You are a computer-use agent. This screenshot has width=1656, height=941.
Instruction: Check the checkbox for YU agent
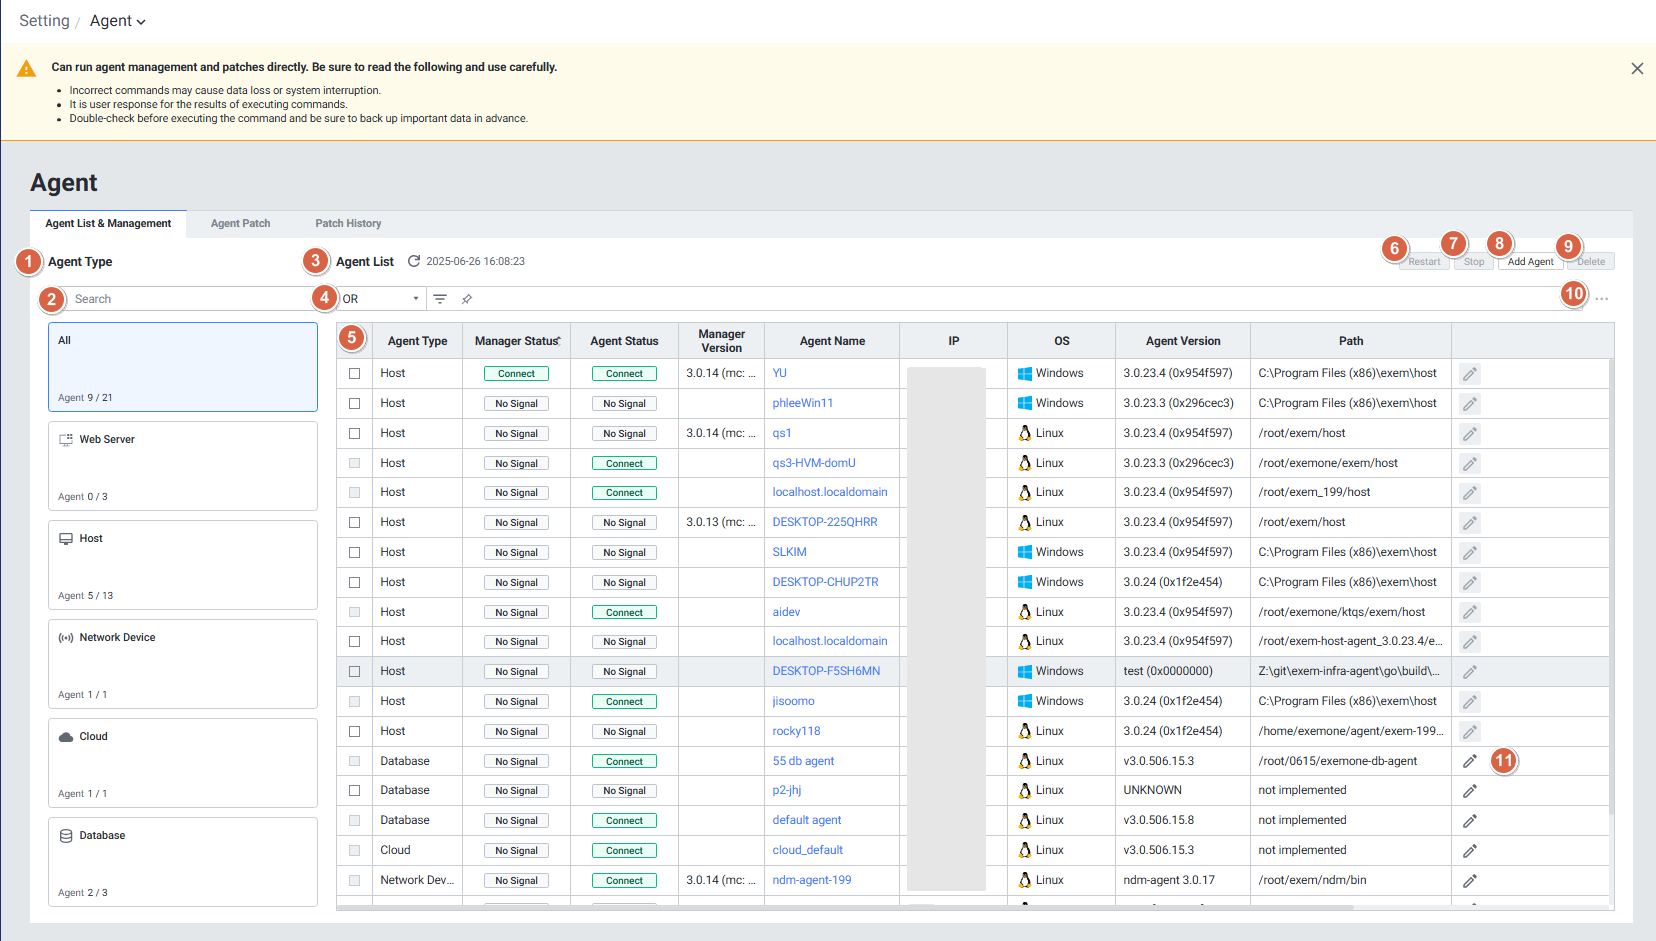coord(354,374)
